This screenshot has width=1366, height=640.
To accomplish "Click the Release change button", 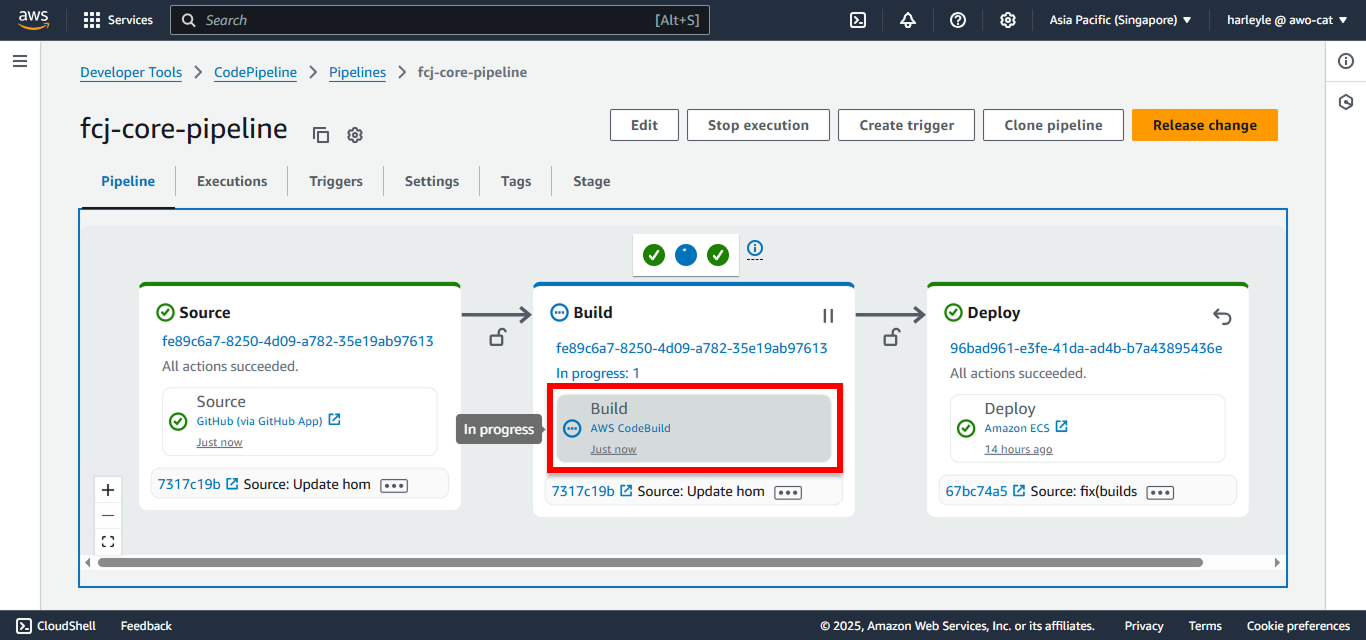I will coord(1205,125).
